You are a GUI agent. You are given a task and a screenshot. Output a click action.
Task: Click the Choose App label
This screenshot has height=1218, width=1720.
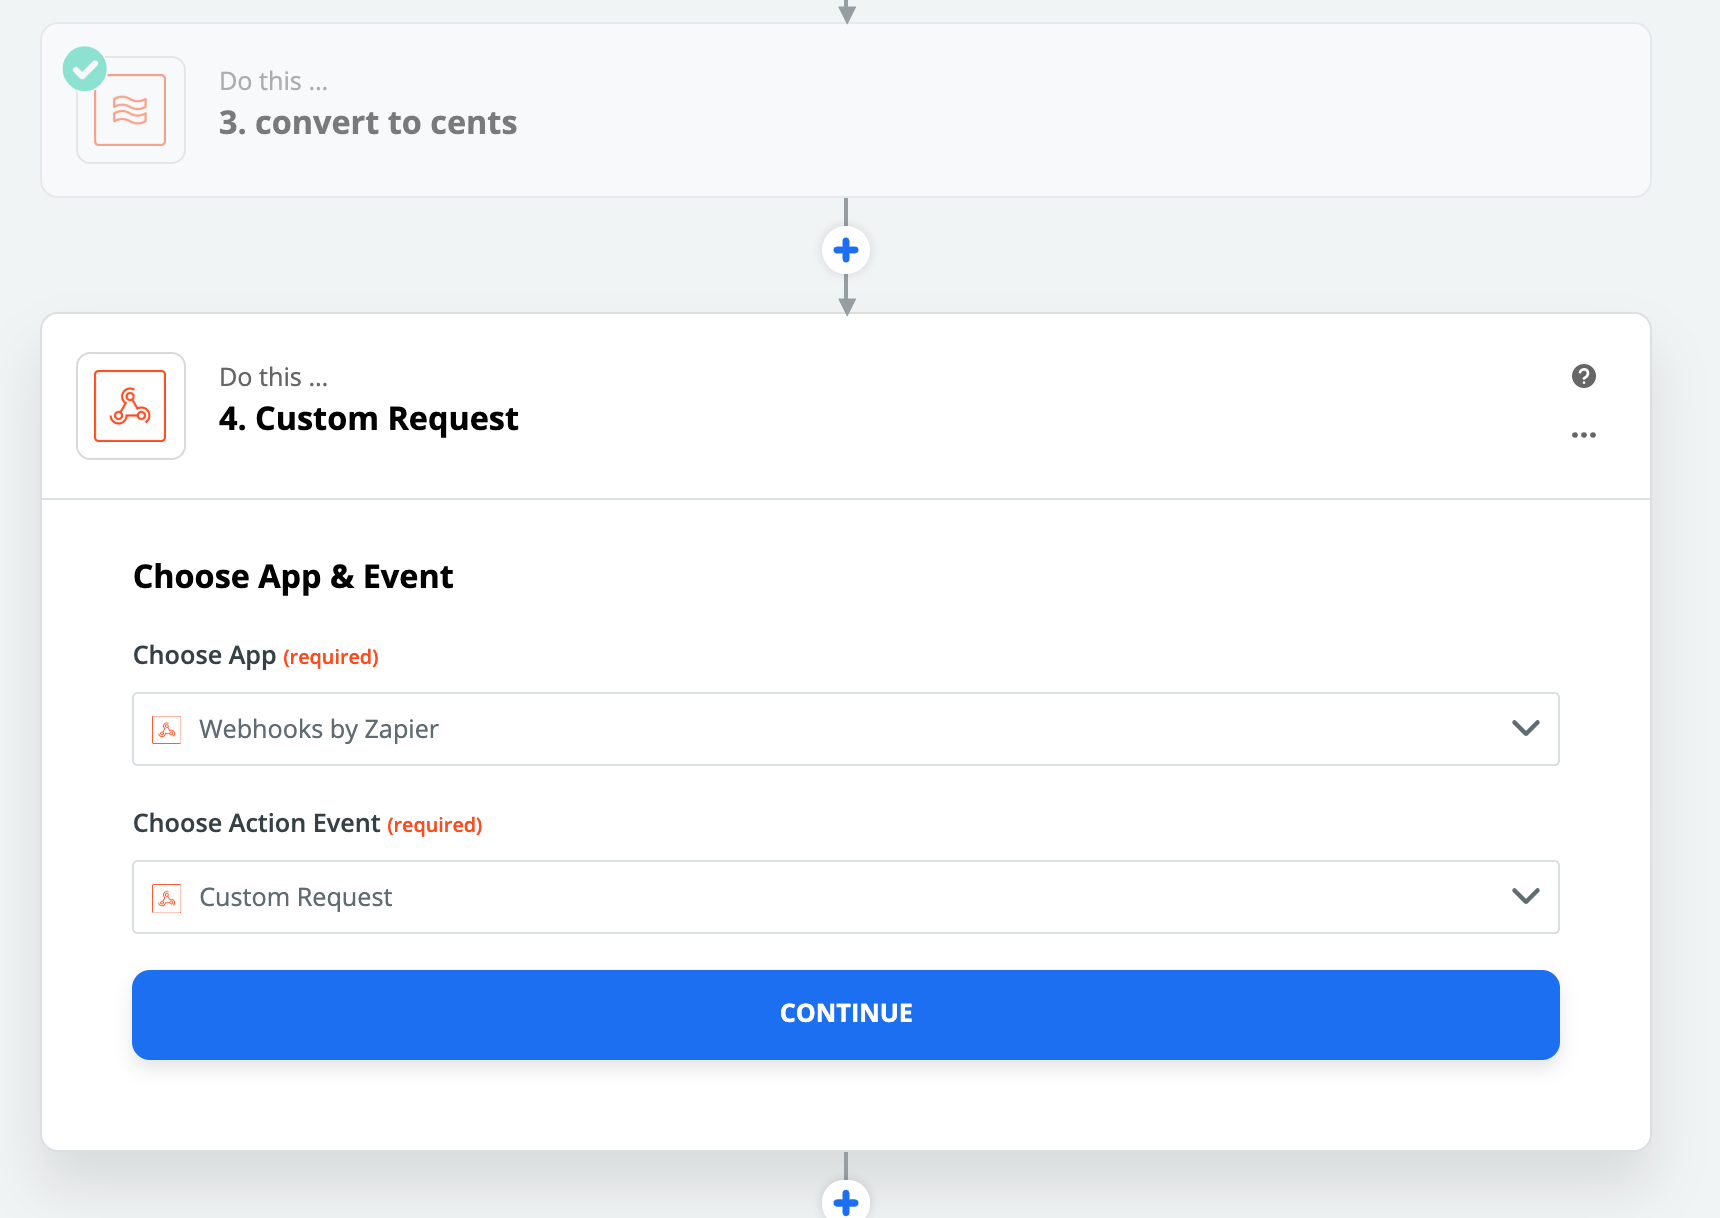pyautogui.click(x=204, y=656)
